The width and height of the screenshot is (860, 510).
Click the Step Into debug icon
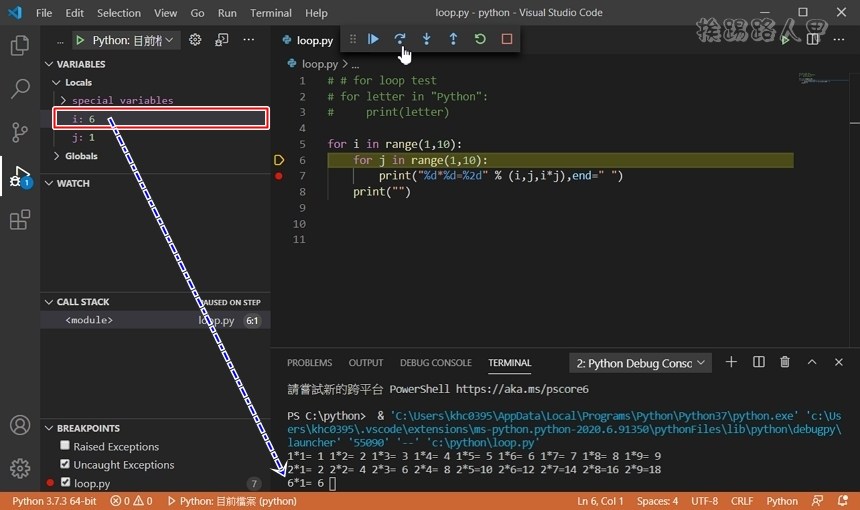click(x=427, y=39)
